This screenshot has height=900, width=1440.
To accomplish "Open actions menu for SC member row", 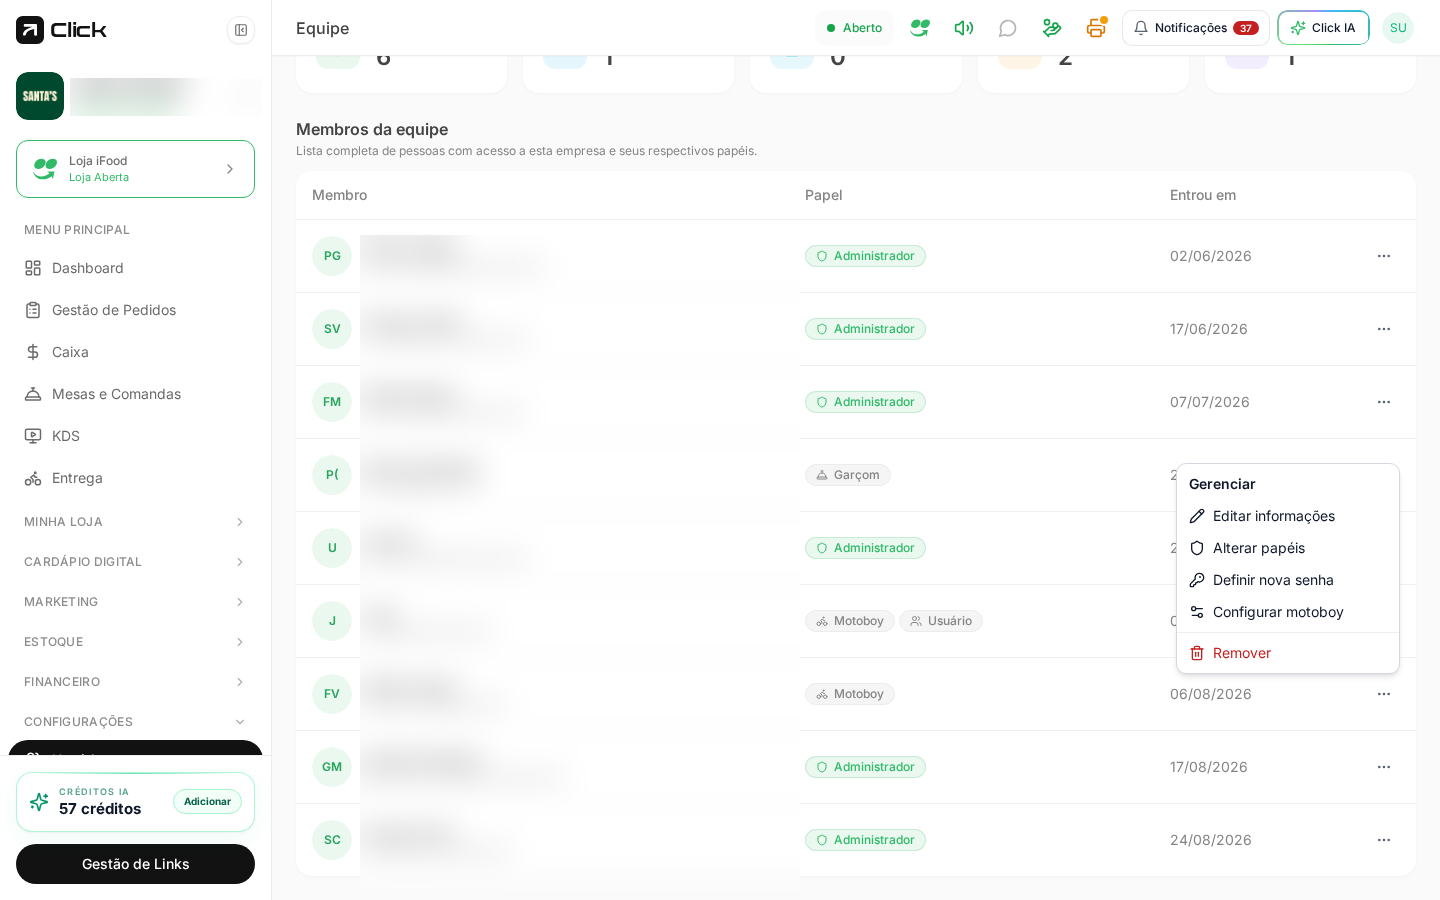I will point(1384,840).
